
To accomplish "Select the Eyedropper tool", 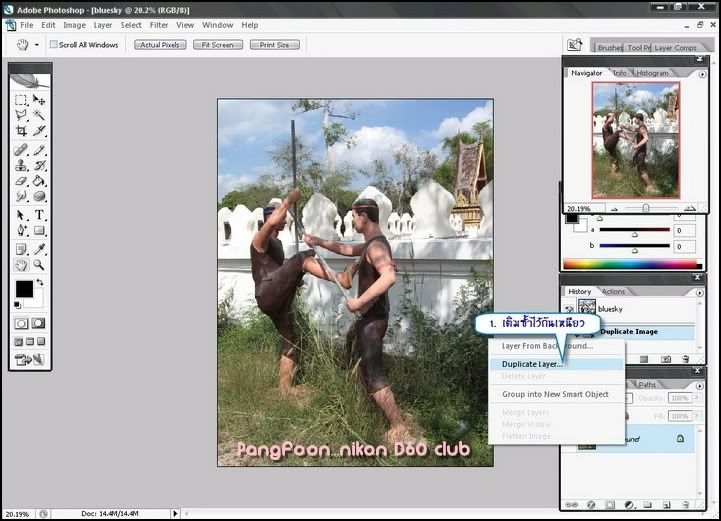I will pos(39,249).
